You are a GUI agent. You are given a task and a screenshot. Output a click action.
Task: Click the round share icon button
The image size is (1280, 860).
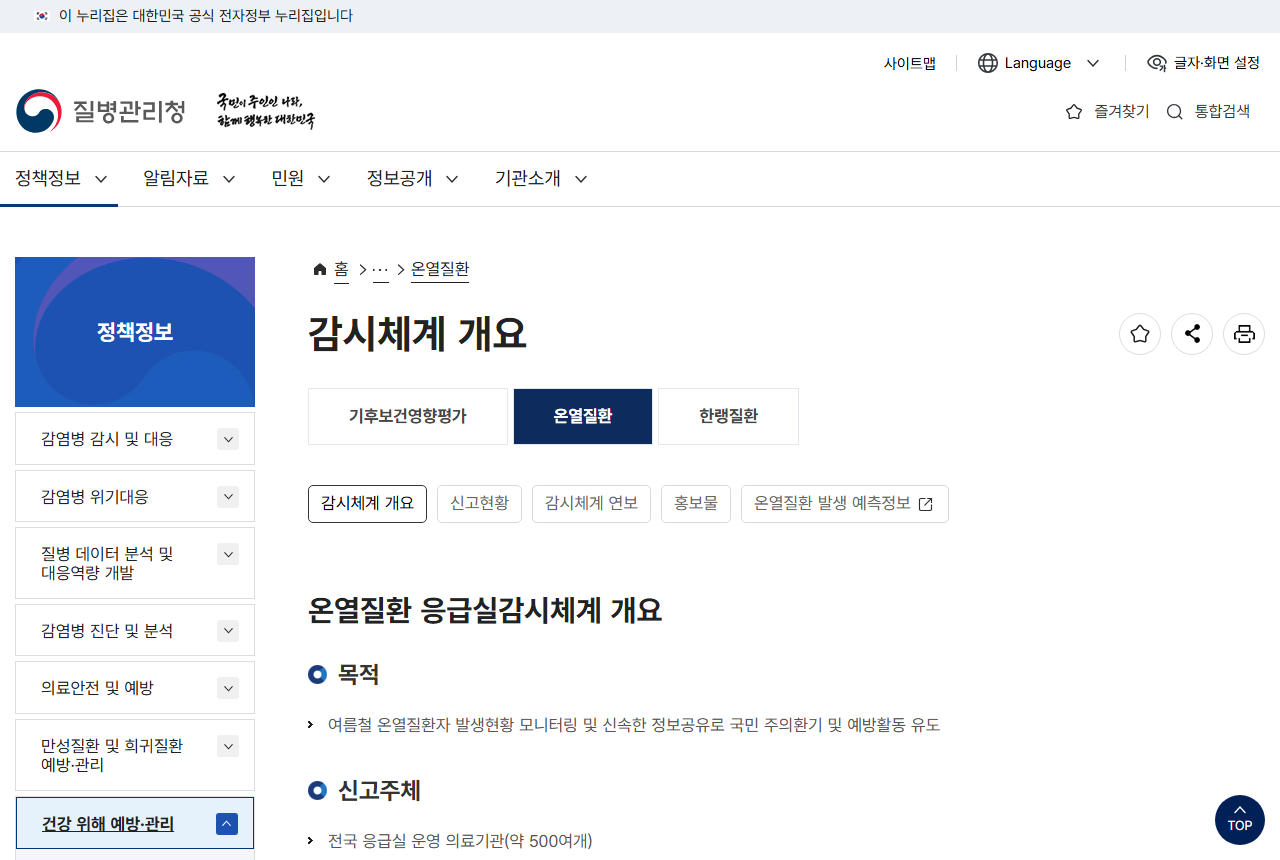tap(1192, 334)
